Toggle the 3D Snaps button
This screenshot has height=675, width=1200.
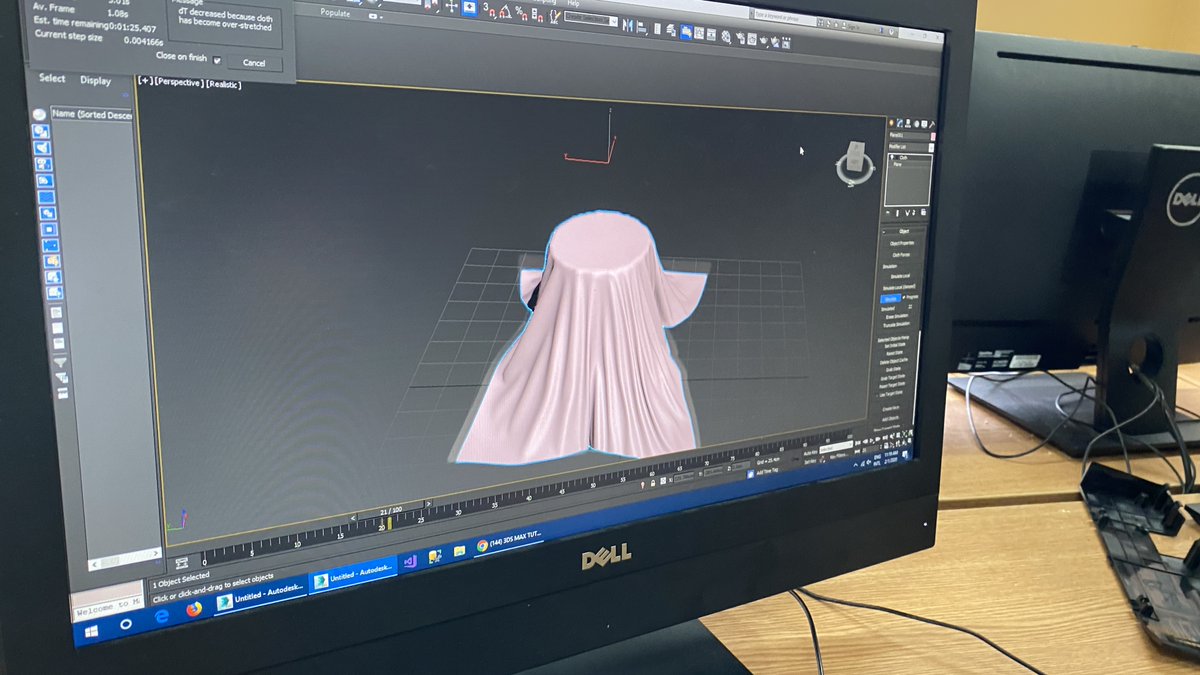[x=489, y=10]
